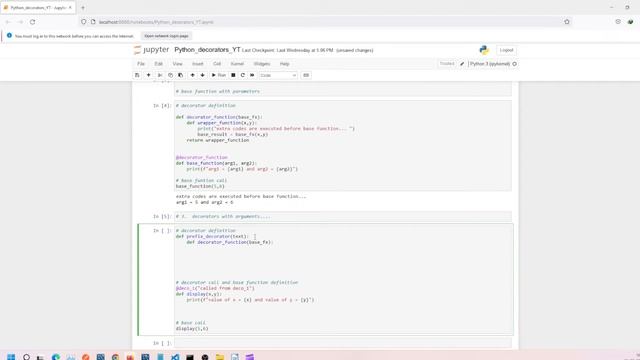
Task: Open the Kernel menu
Action: (x=237, y=64)
